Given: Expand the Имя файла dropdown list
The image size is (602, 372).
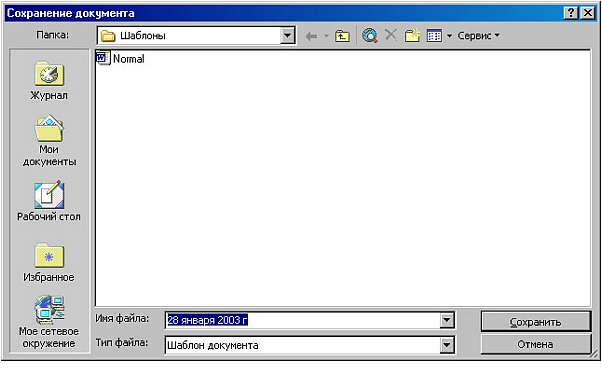Looking at the screenshot, I should (x=447, y=320).
